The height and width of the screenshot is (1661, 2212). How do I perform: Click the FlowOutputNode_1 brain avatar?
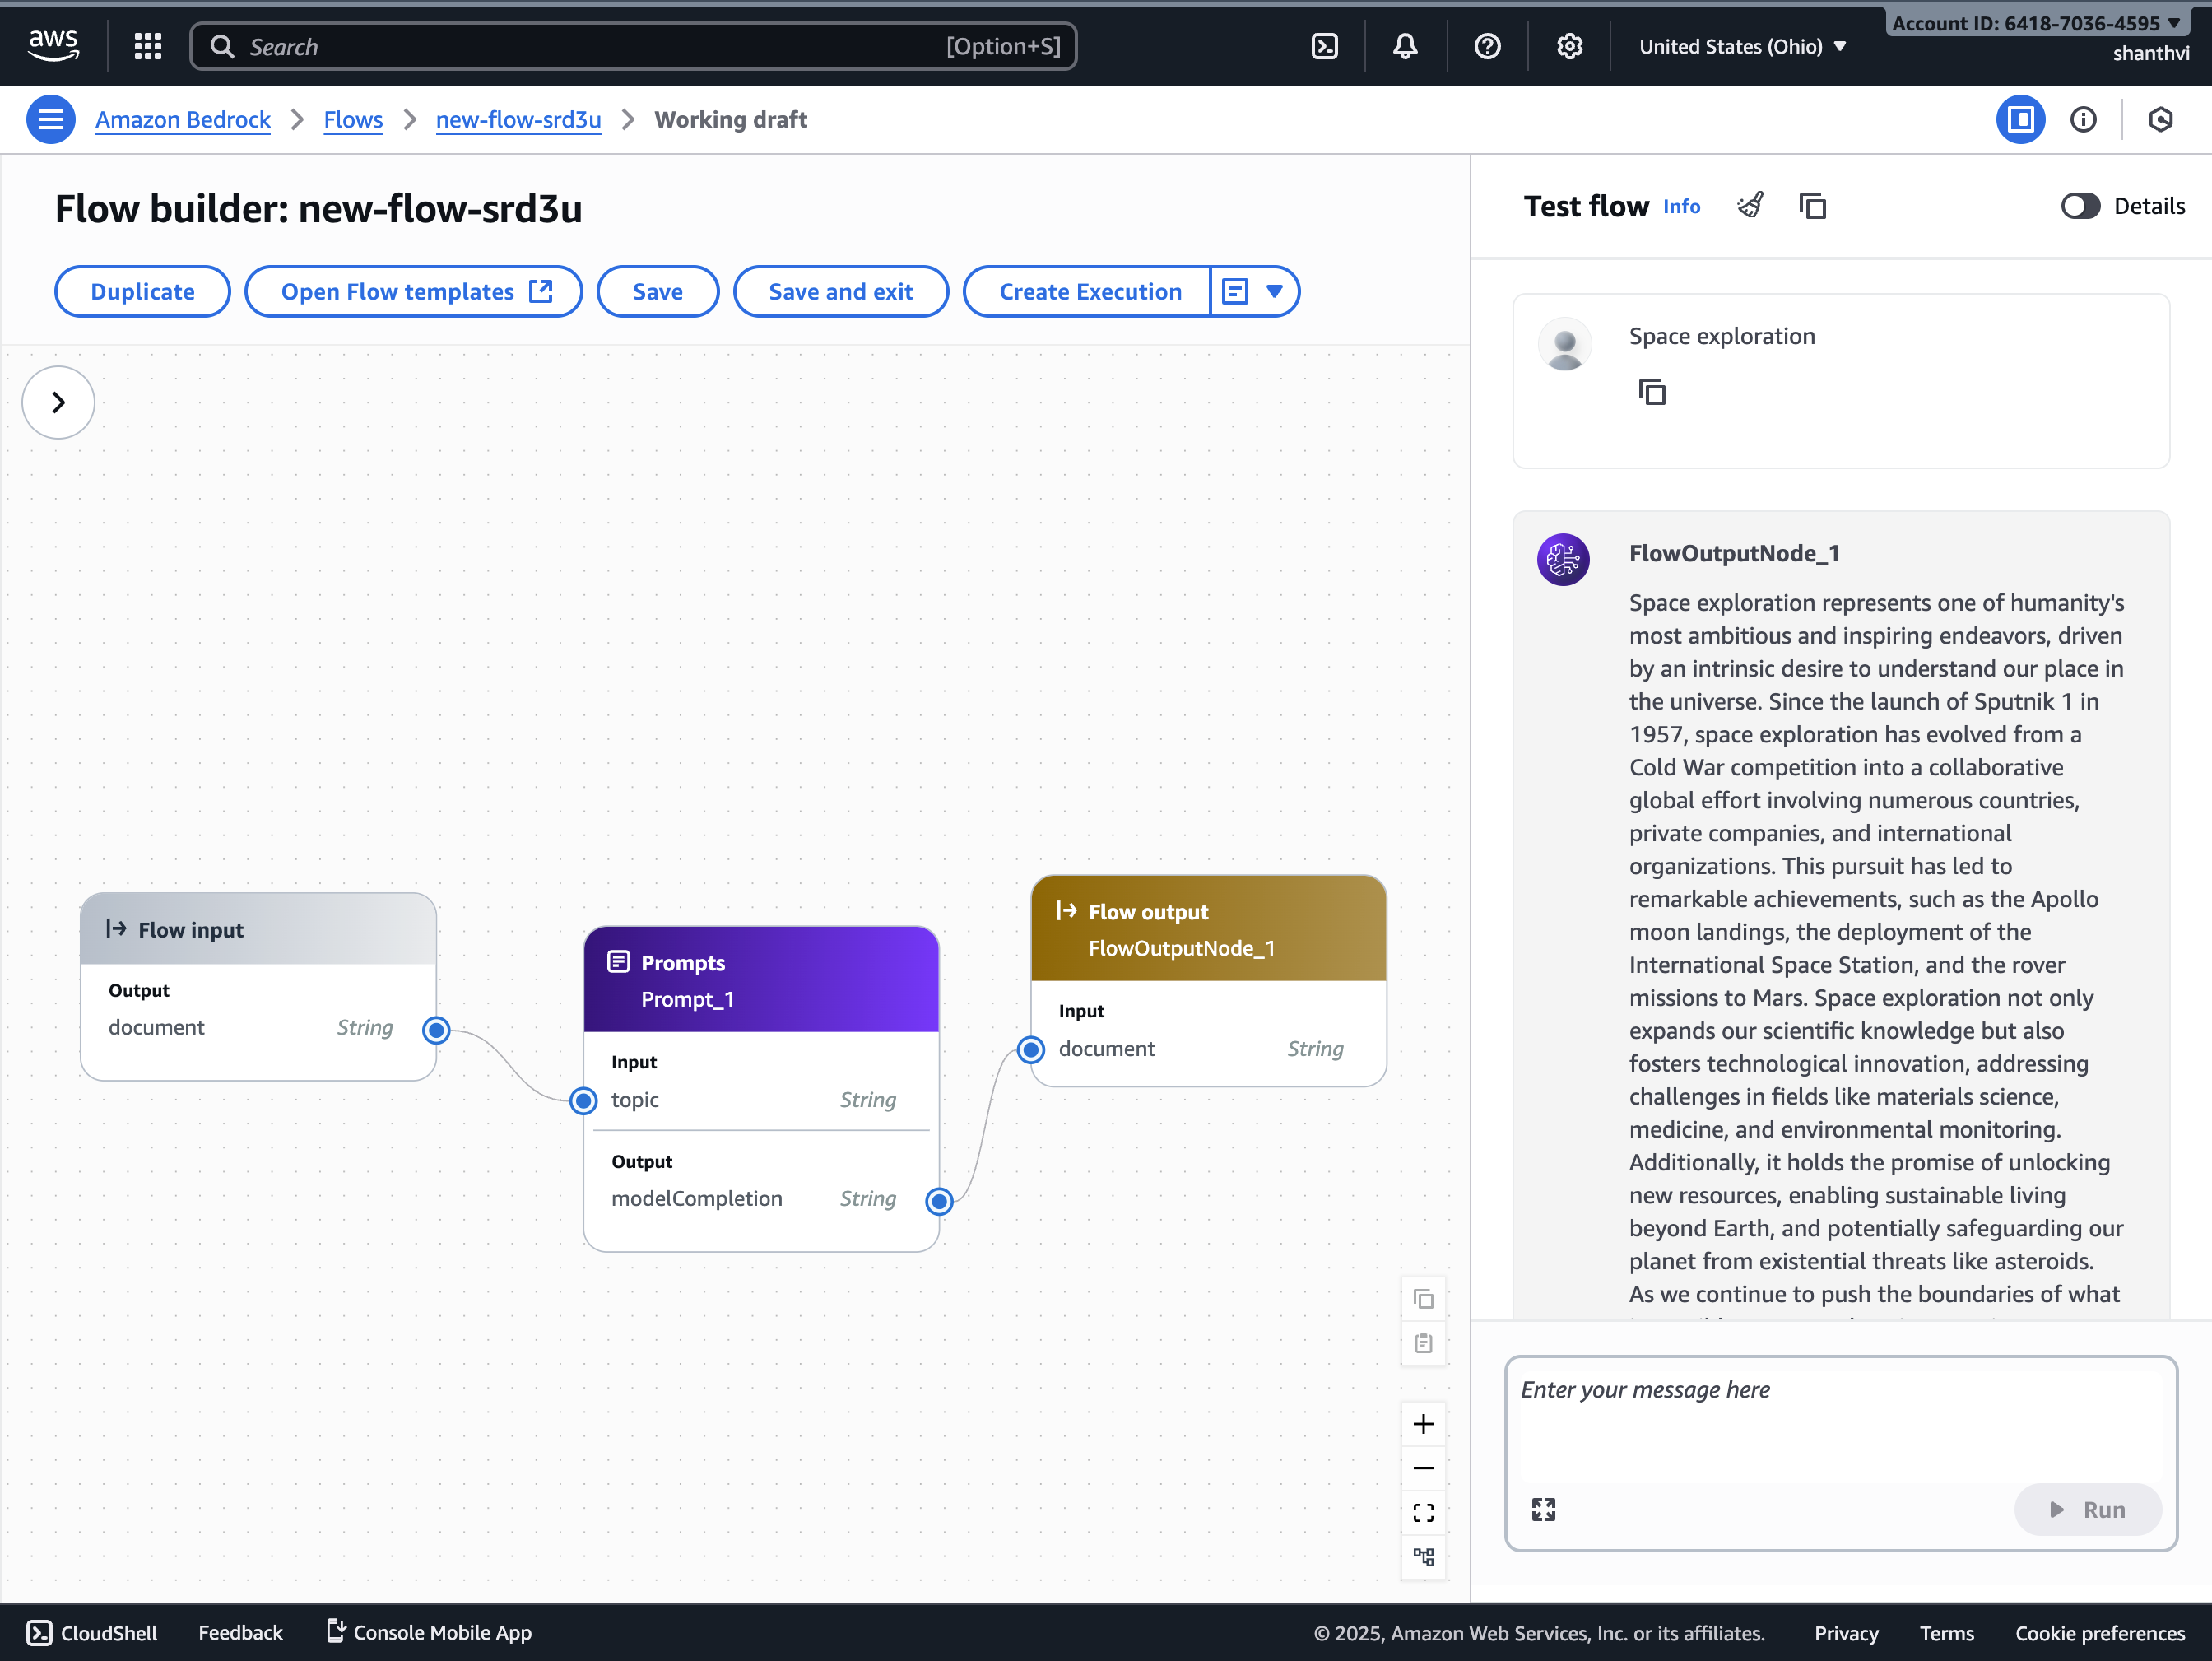click(1563, 560)
